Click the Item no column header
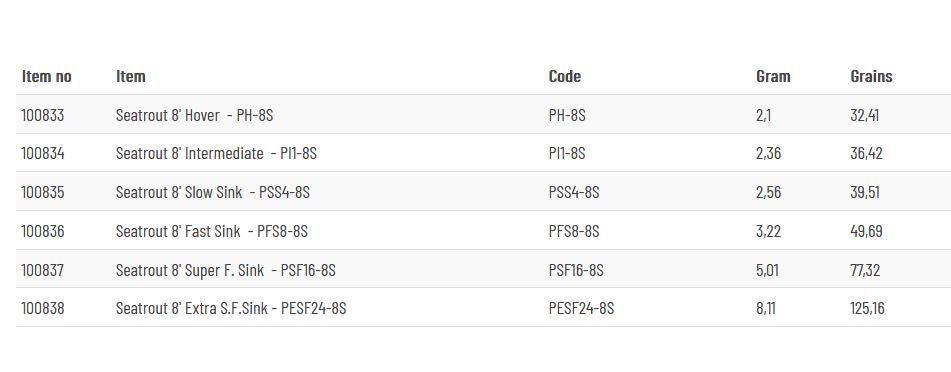The image size is (951, 372). tap(47, 76)
